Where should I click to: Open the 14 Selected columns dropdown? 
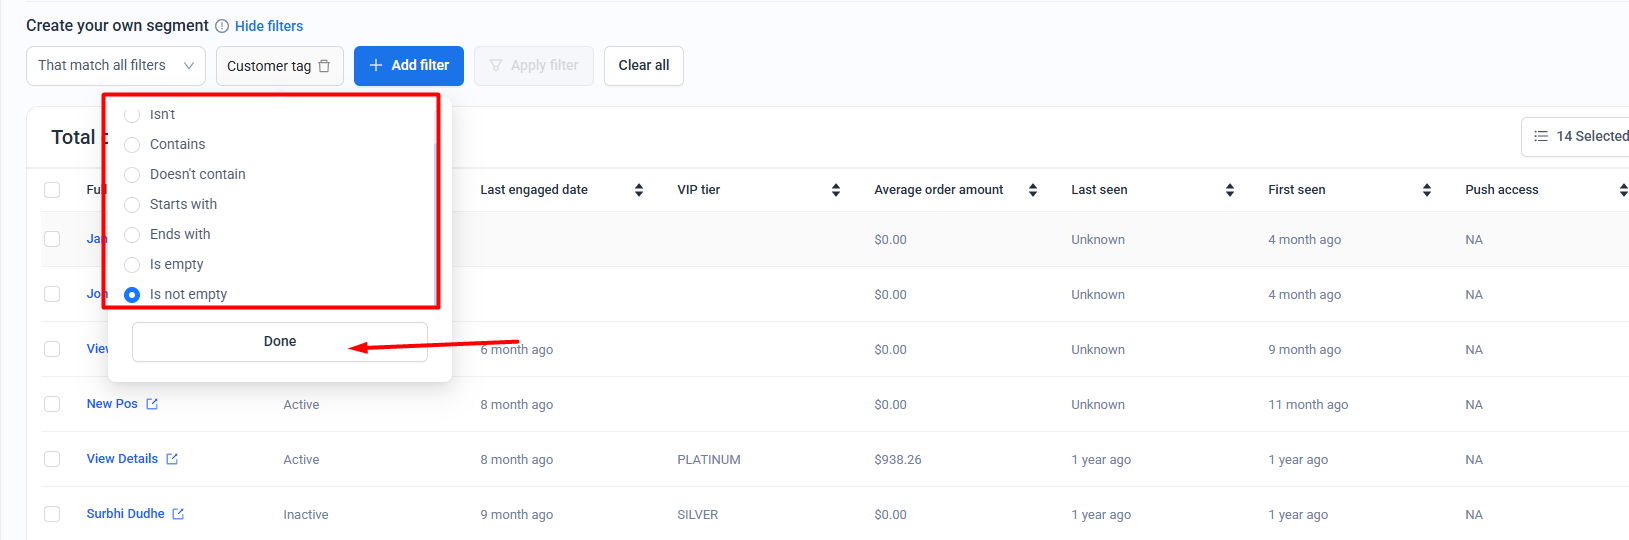[x=1580, y=137]
